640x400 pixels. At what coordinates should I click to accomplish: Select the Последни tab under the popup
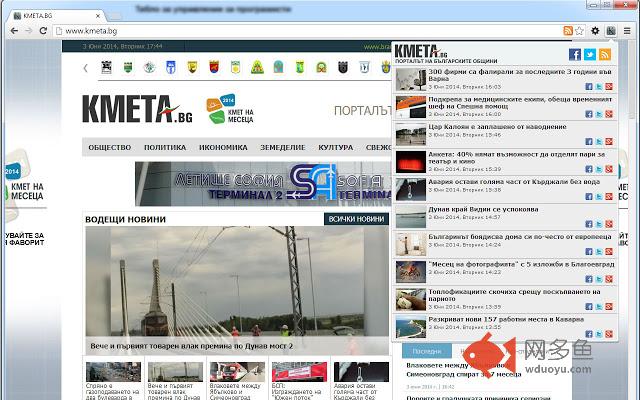(427, 351)
